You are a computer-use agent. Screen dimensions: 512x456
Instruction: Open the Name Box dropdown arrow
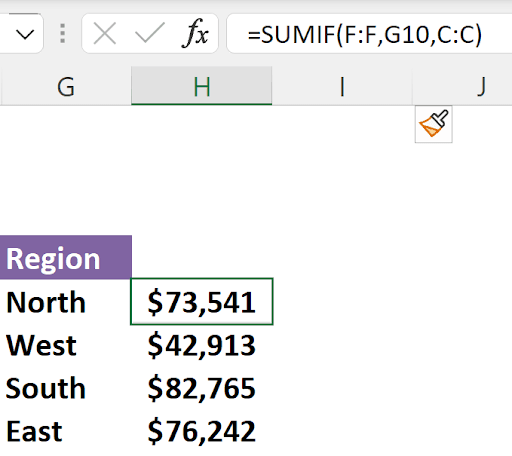25,34
